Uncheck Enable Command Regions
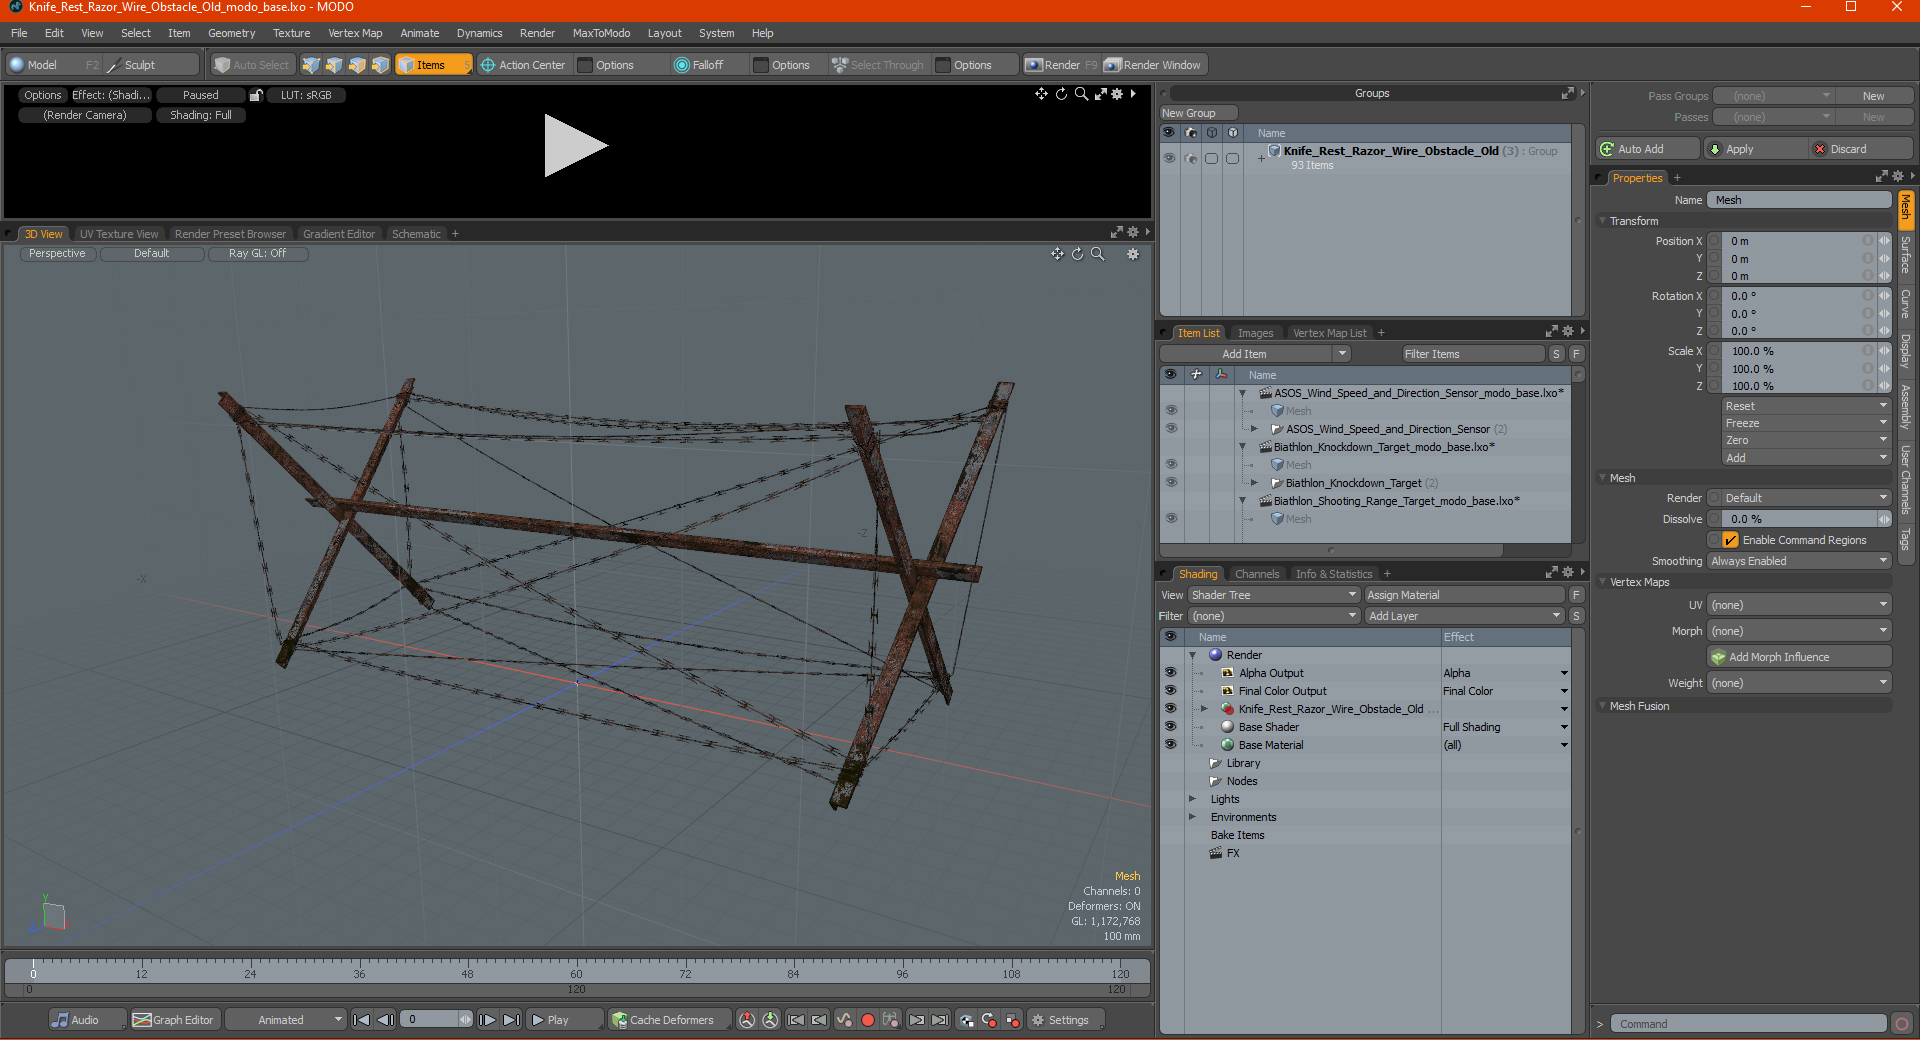Viewport: 1920px width, 1040px height. 1731,540
